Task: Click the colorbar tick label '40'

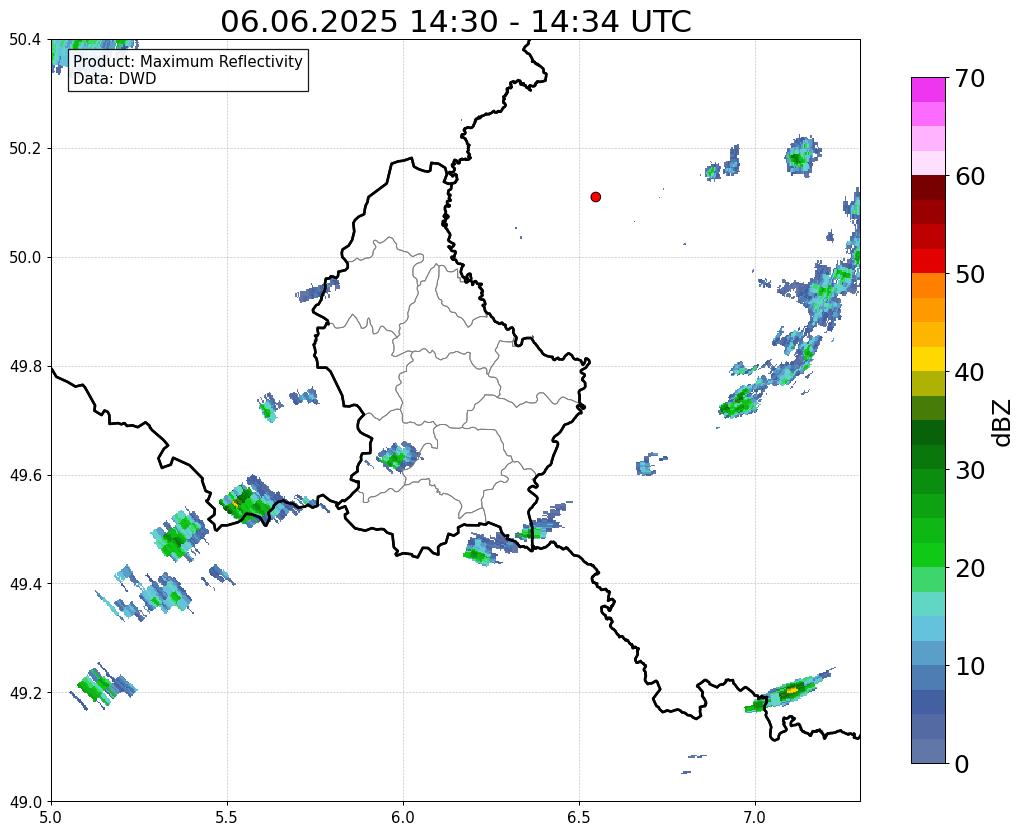Action: (x=969, y=372)
